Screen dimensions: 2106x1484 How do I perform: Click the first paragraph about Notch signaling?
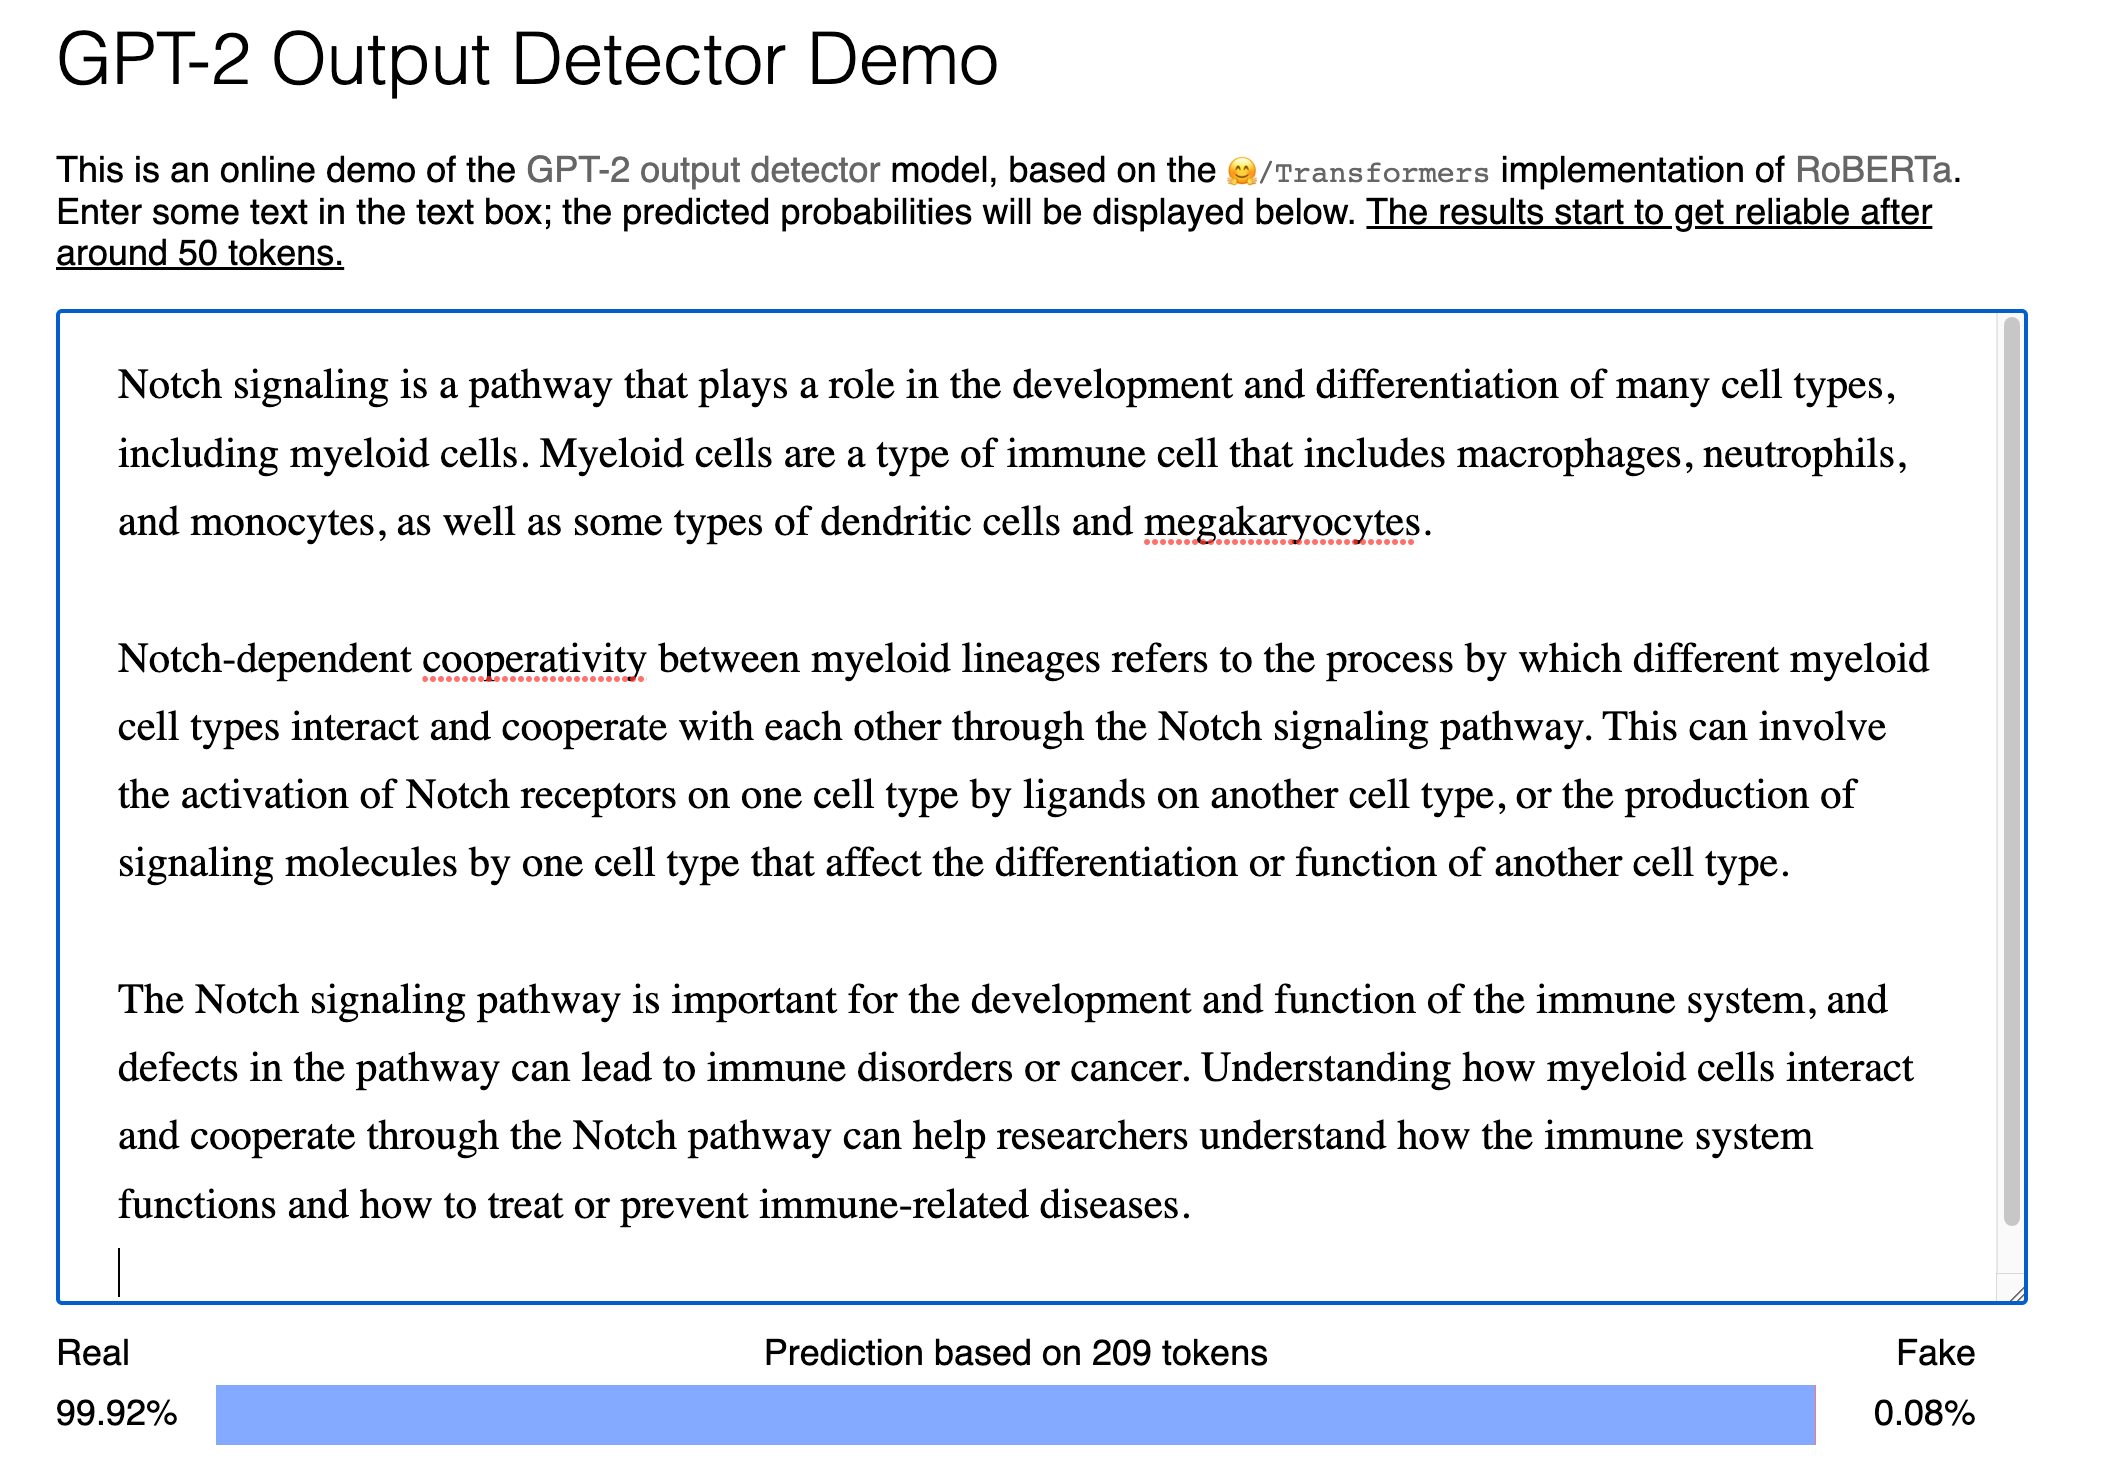(x=1000, y=453)
